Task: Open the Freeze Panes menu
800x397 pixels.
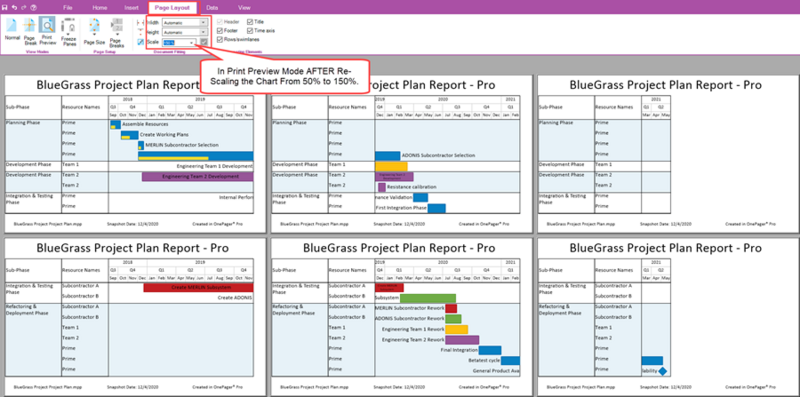Action: [68, 32]
